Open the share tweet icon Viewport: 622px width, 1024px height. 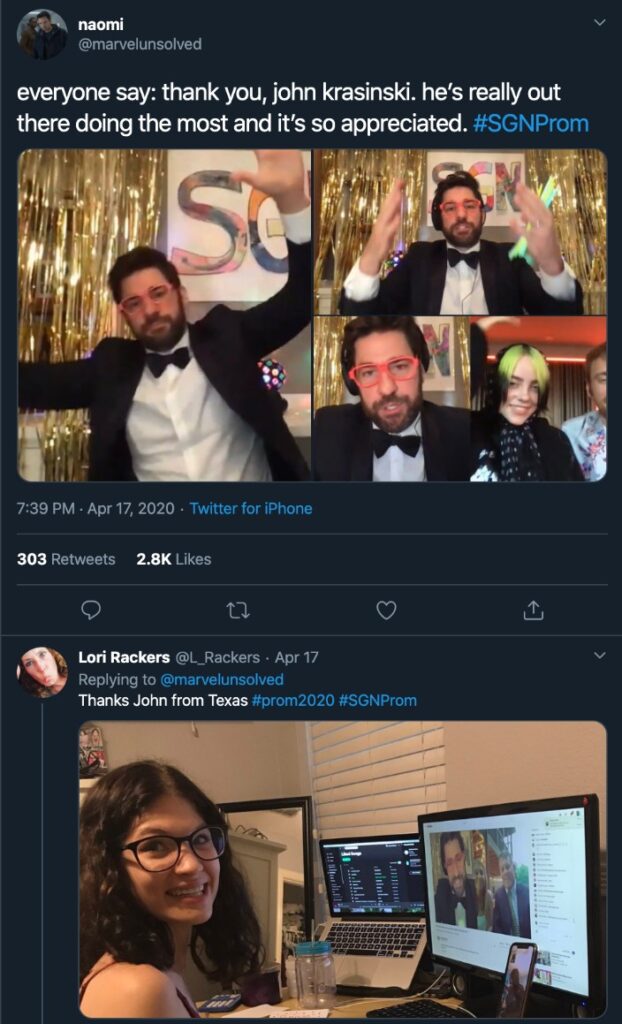533,610
